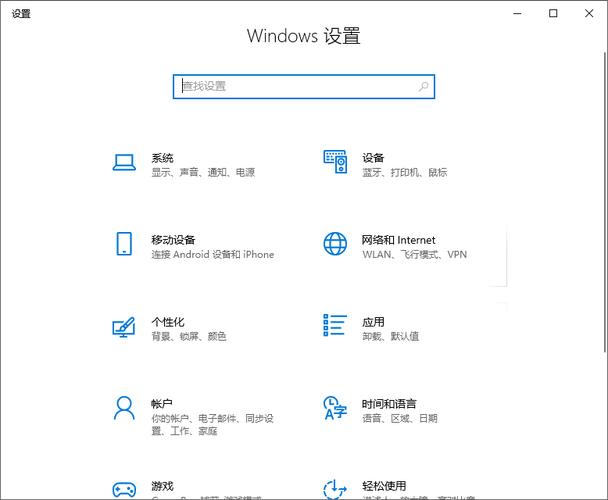The height and width of the screenshot is (500, 608).
Task: Click the 轻松使用 accessibility icon
Action: click(335, 488)
